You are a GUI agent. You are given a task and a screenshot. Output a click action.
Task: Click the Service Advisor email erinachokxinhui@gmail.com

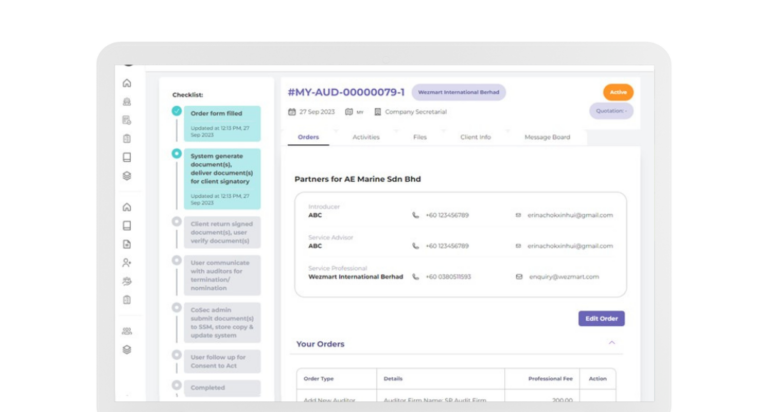(570, 246)
